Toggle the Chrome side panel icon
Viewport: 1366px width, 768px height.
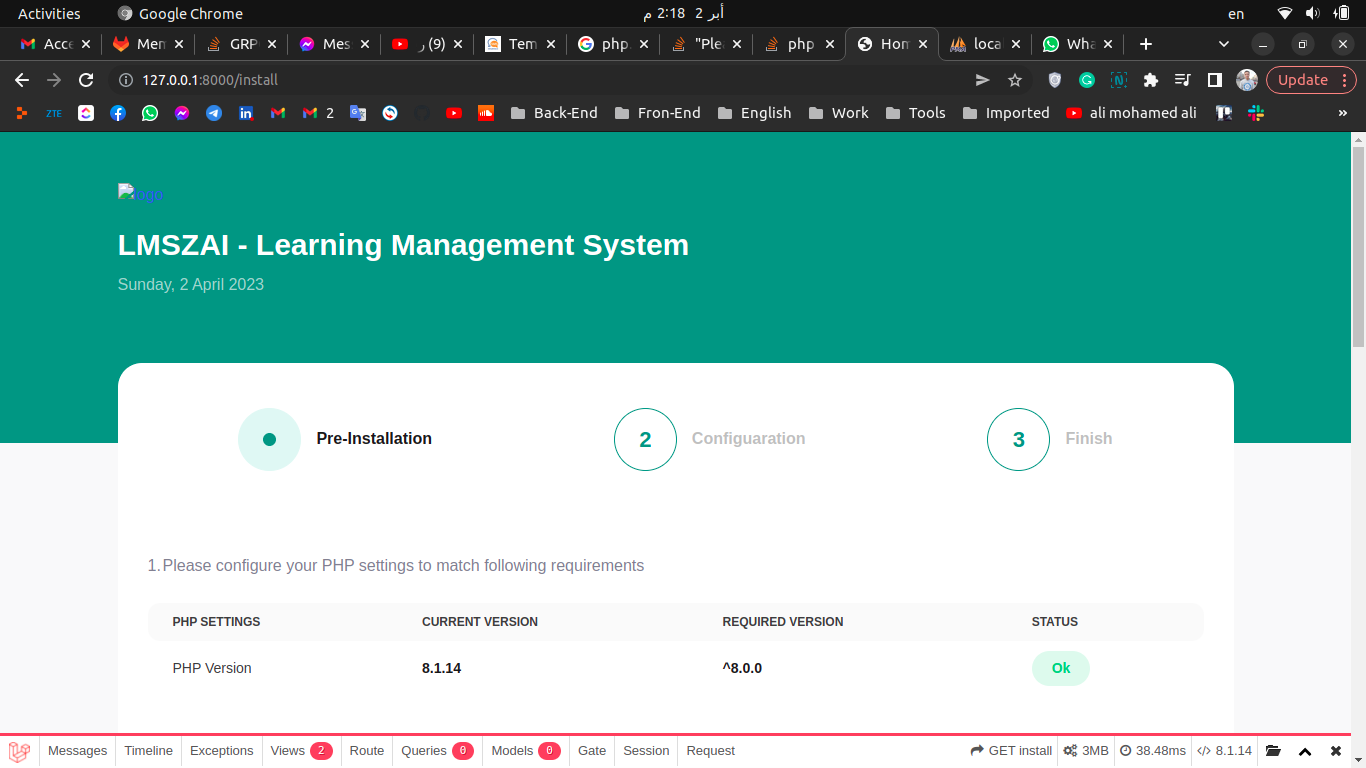(x=1215, y=80)
